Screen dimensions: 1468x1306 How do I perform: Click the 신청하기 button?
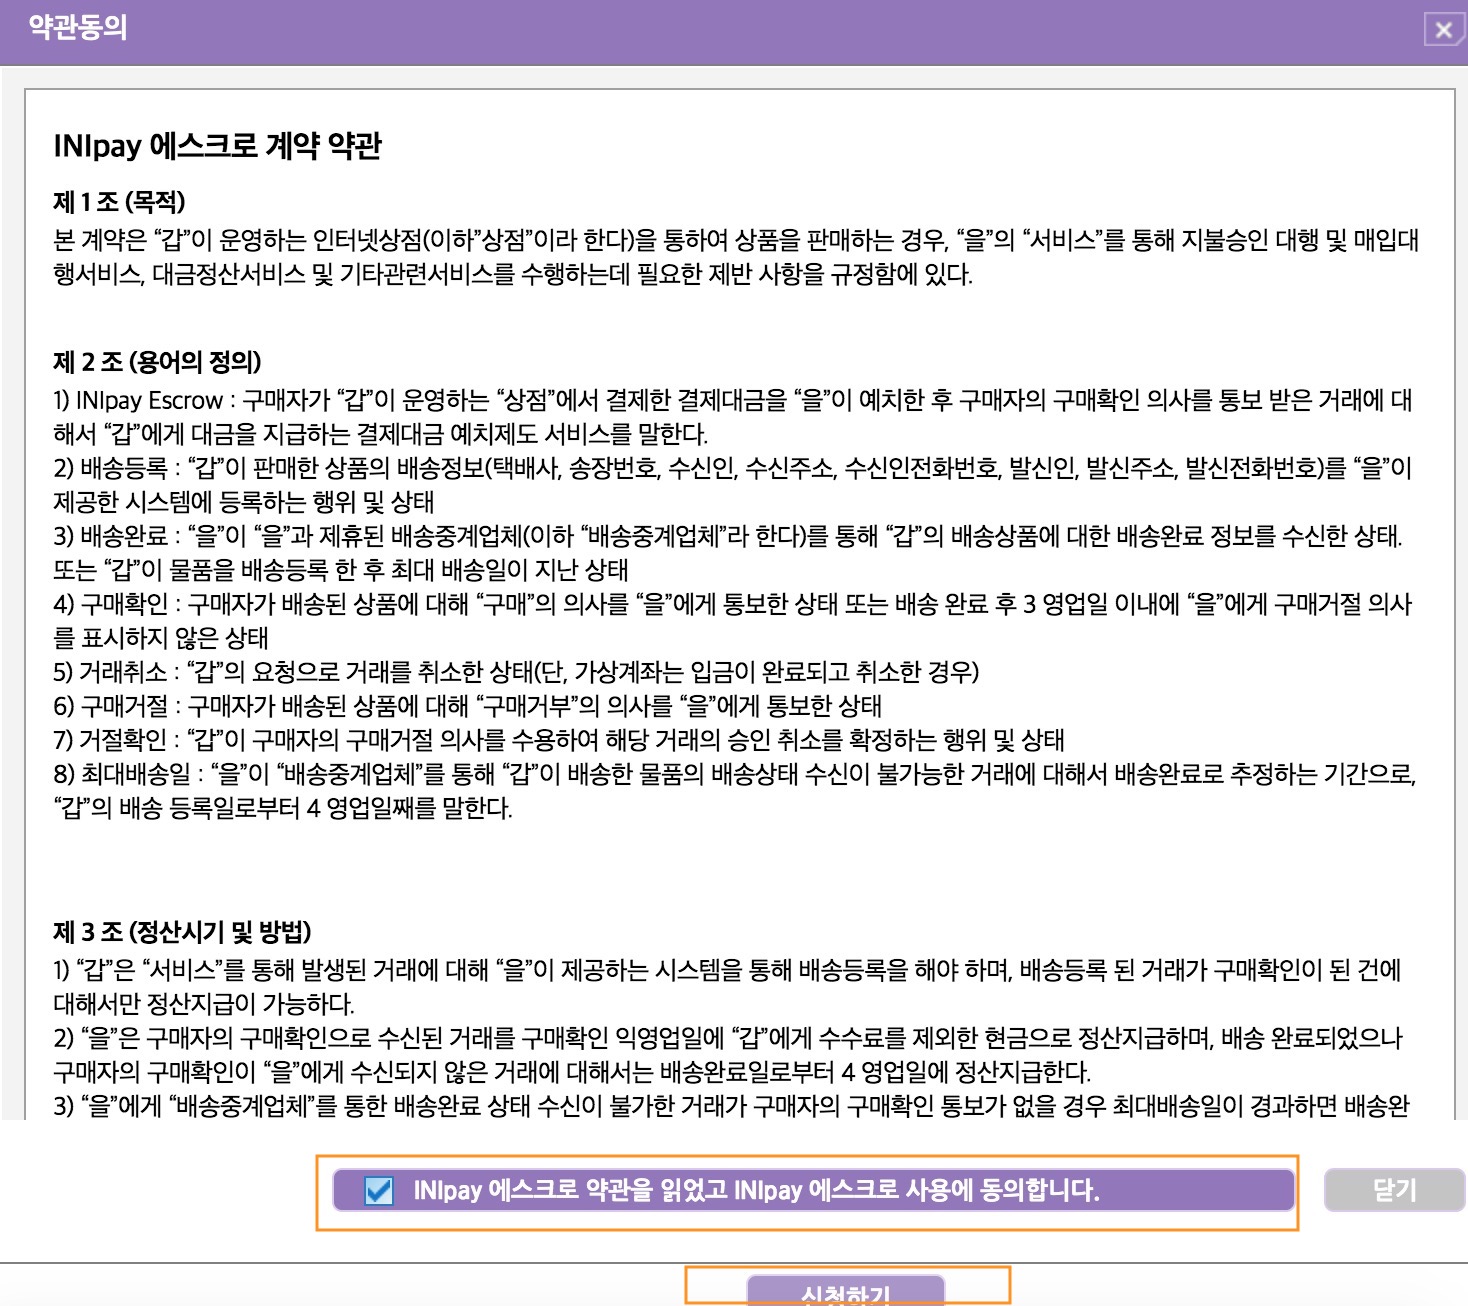click(846, 1291)
